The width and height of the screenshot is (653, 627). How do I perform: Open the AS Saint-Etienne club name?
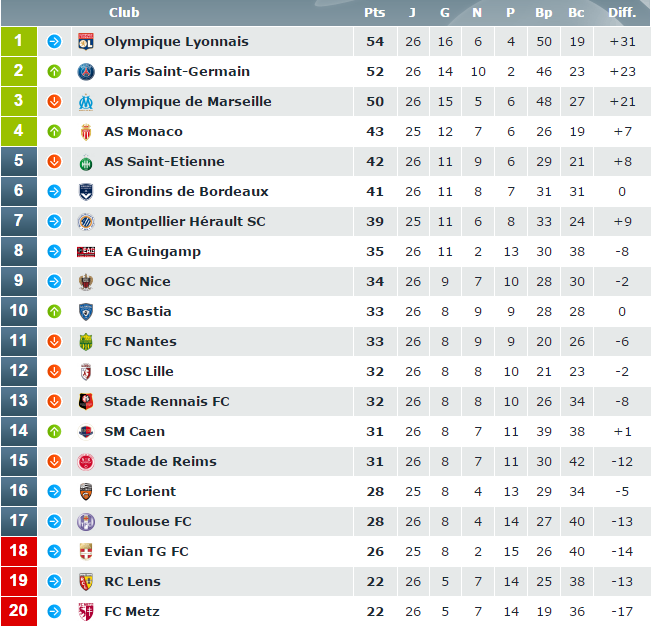pyautogui.click(x=164, y=162)
